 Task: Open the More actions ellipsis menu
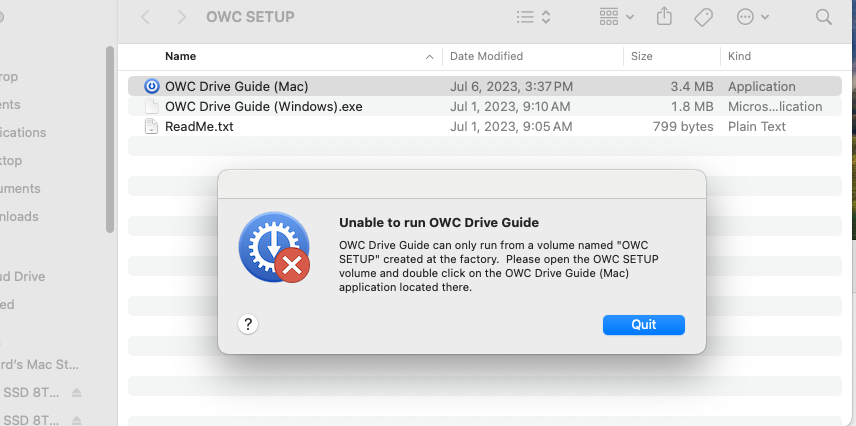tap(753, 17)
